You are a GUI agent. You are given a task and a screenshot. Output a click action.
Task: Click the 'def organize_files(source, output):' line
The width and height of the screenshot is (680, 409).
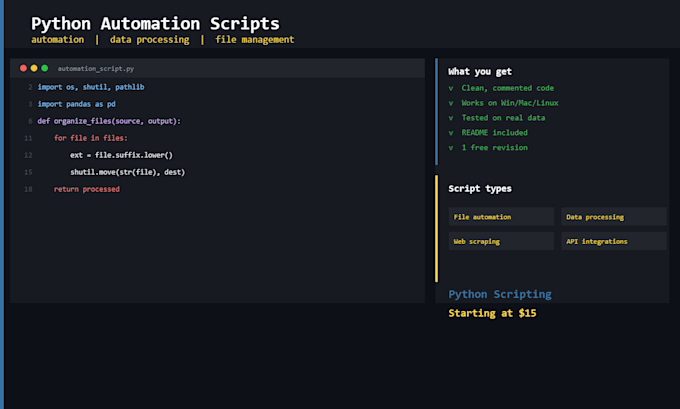109,121
